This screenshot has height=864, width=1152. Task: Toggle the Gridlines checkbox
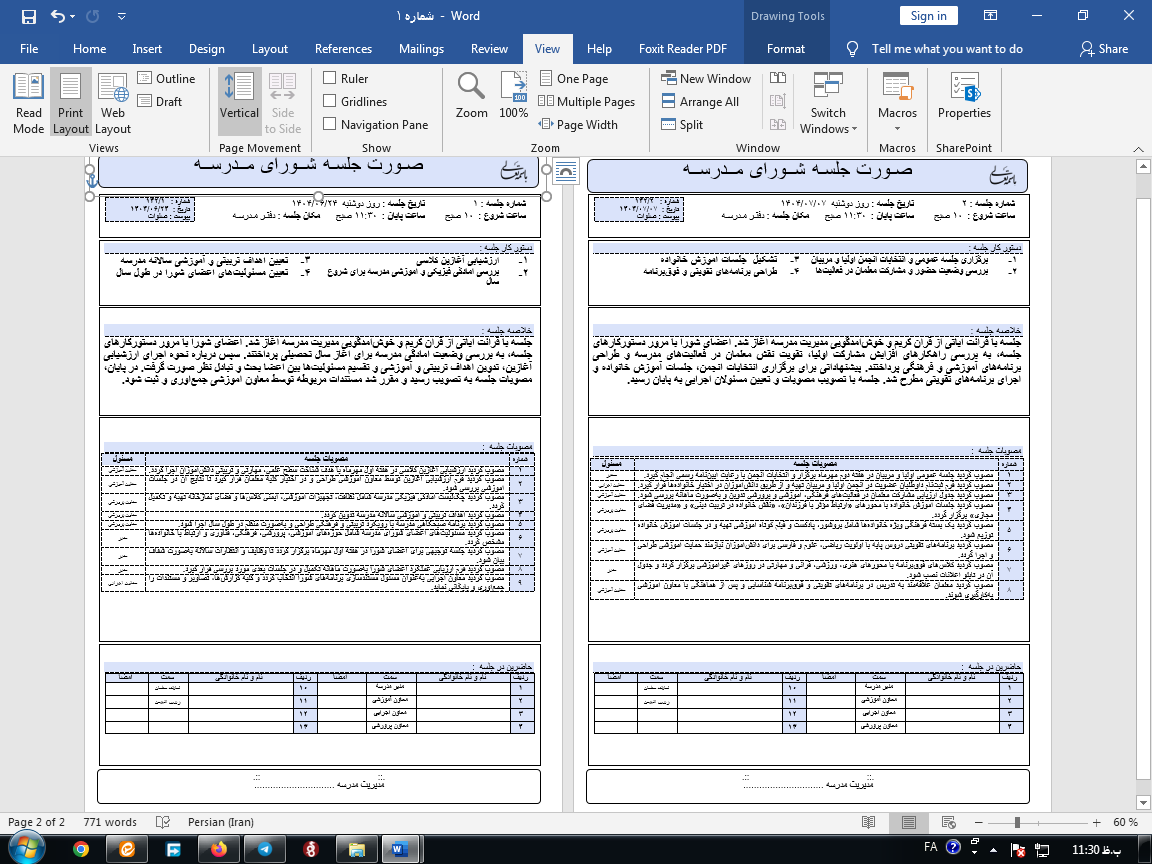tap(330, 101)
